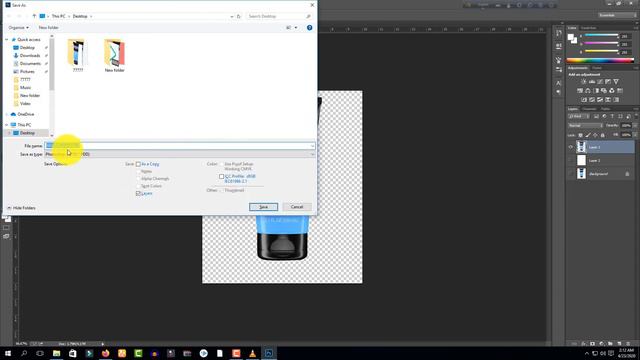Cancel the Save As dialog

pyautogui.click(x=297, y=207)
